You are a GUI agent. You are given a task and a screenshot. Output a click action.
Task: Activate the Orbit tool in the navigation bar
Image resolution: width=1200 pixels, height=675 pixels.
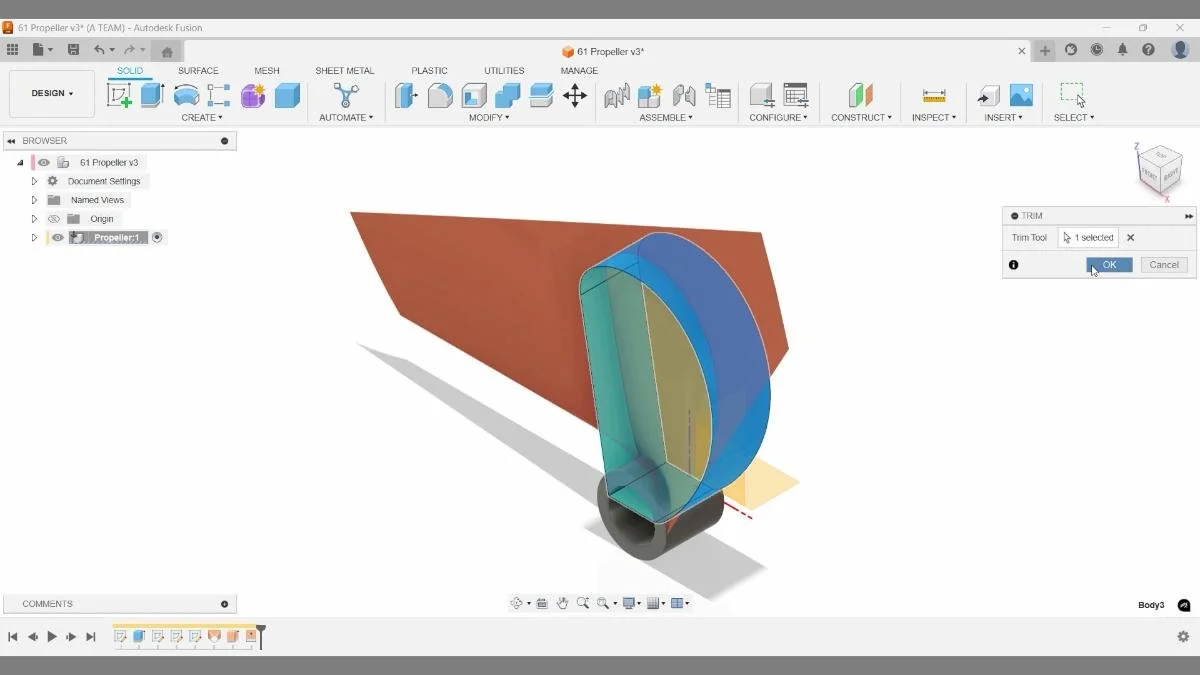(518, 603)
